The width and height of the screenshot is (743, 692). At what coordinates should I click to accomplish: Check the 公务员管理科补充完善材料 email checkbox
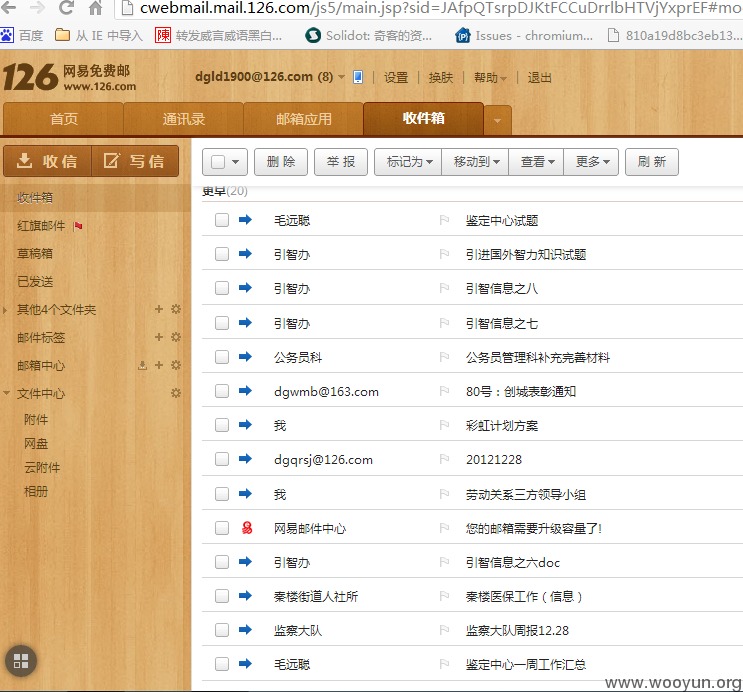coord(222,357)
